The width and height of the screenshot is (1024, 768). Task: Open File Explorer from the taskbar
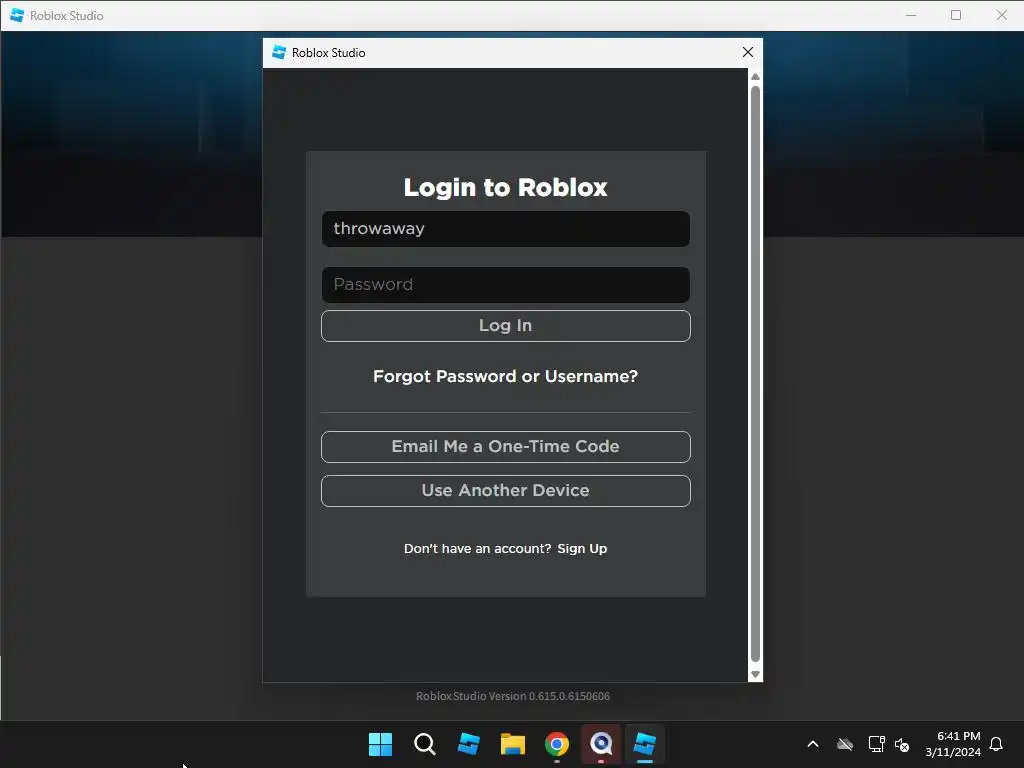(x=513, y=744)
